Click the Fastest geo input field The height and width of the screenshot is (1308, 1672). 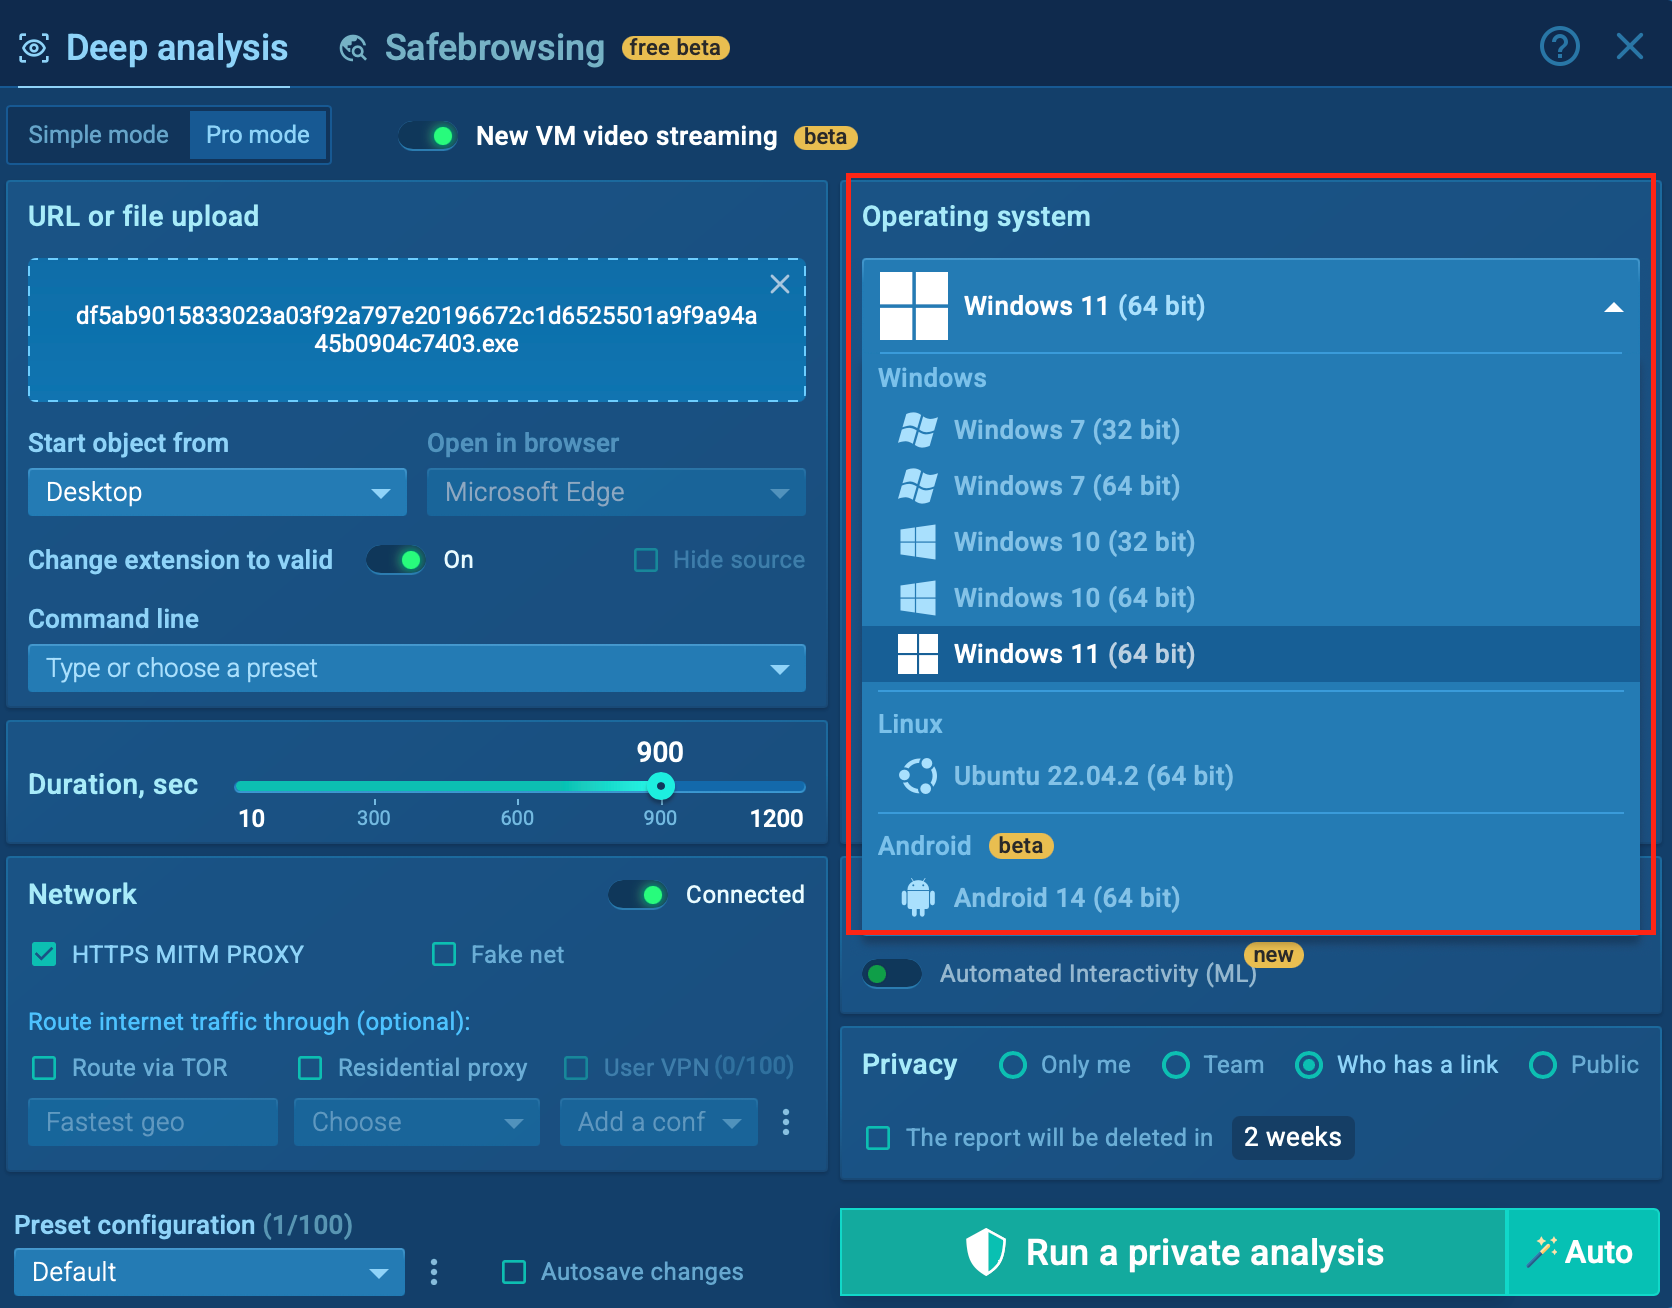(x=153, y=1122)
